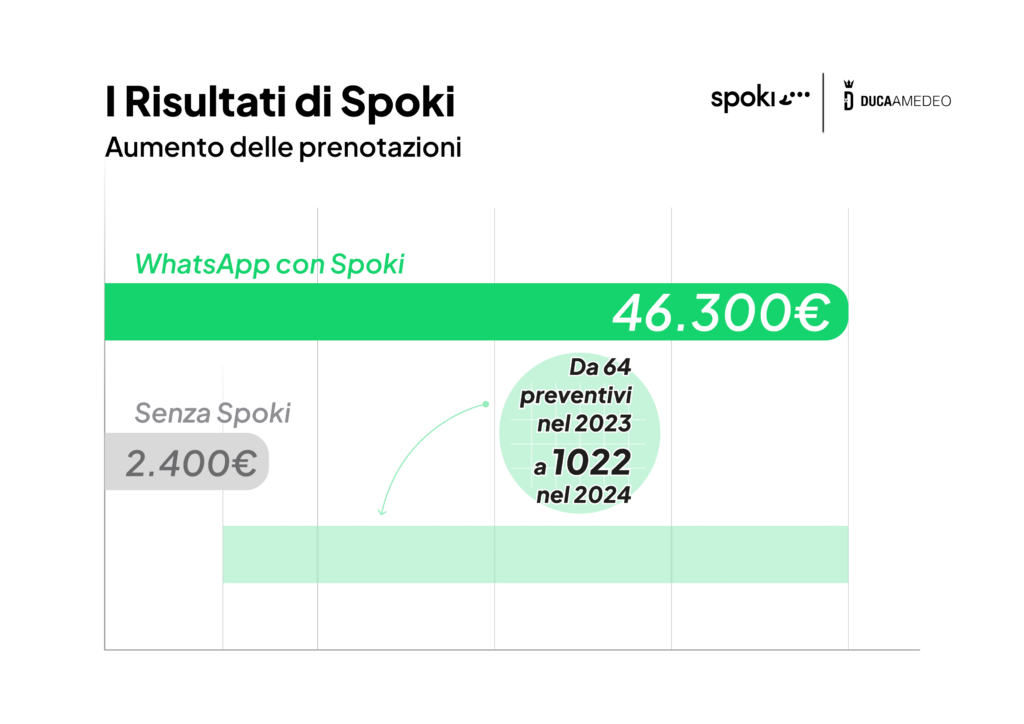Click the 'nel 2024' text in circle
The height and width of the screenshot is (724, 1024).
pos(583,496)
